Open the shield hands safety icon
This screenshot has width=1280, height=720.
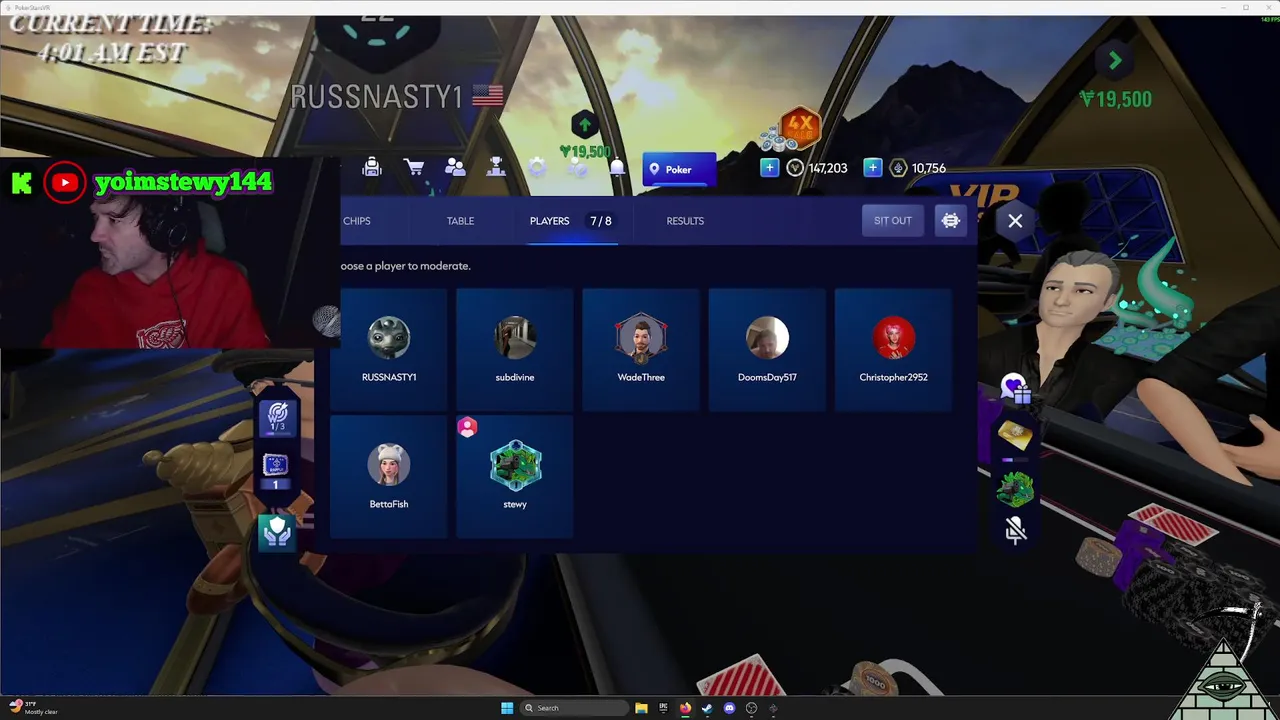[277, 532]
